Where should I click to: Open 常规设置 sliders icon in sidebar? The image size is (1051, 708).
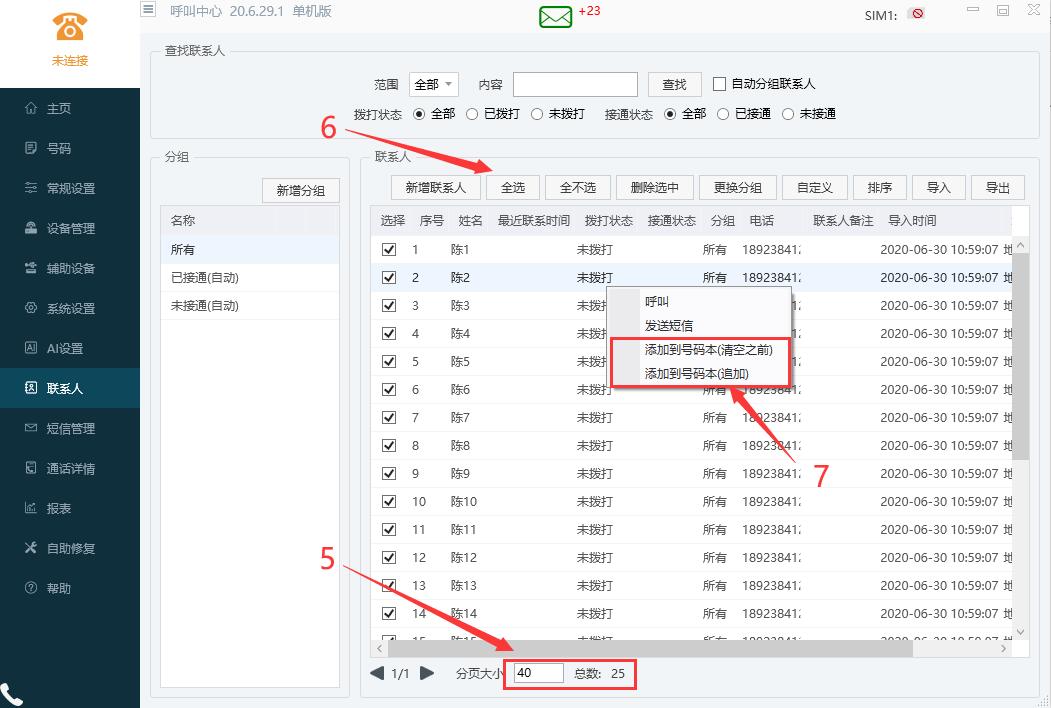pos(31,188)
